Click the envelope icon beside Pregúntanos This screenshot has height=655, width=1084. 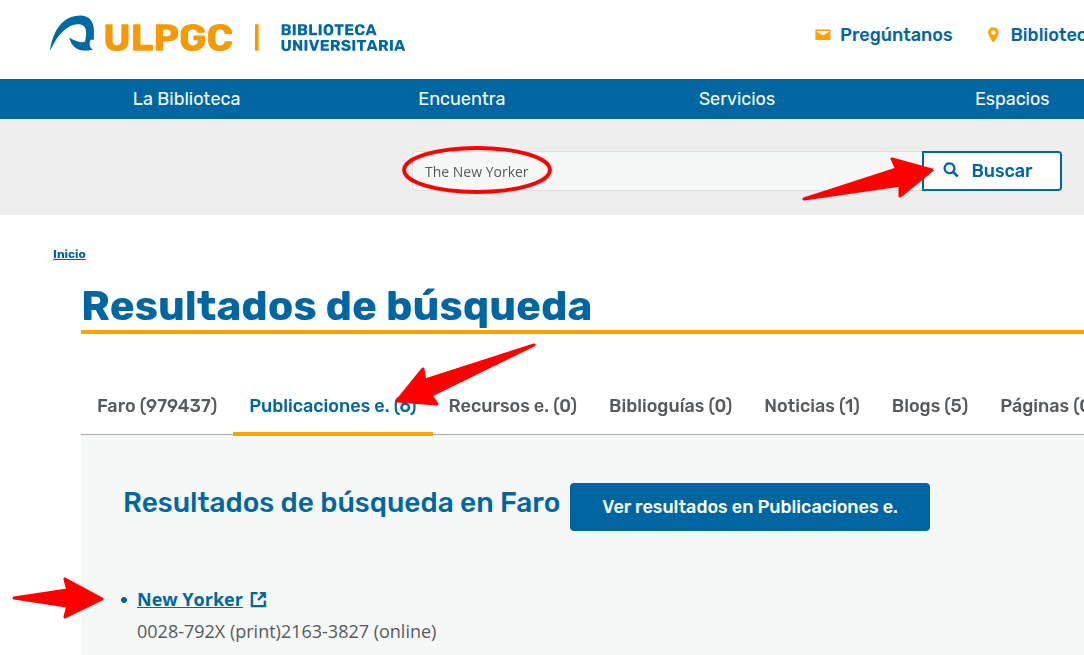click(823, 35)
